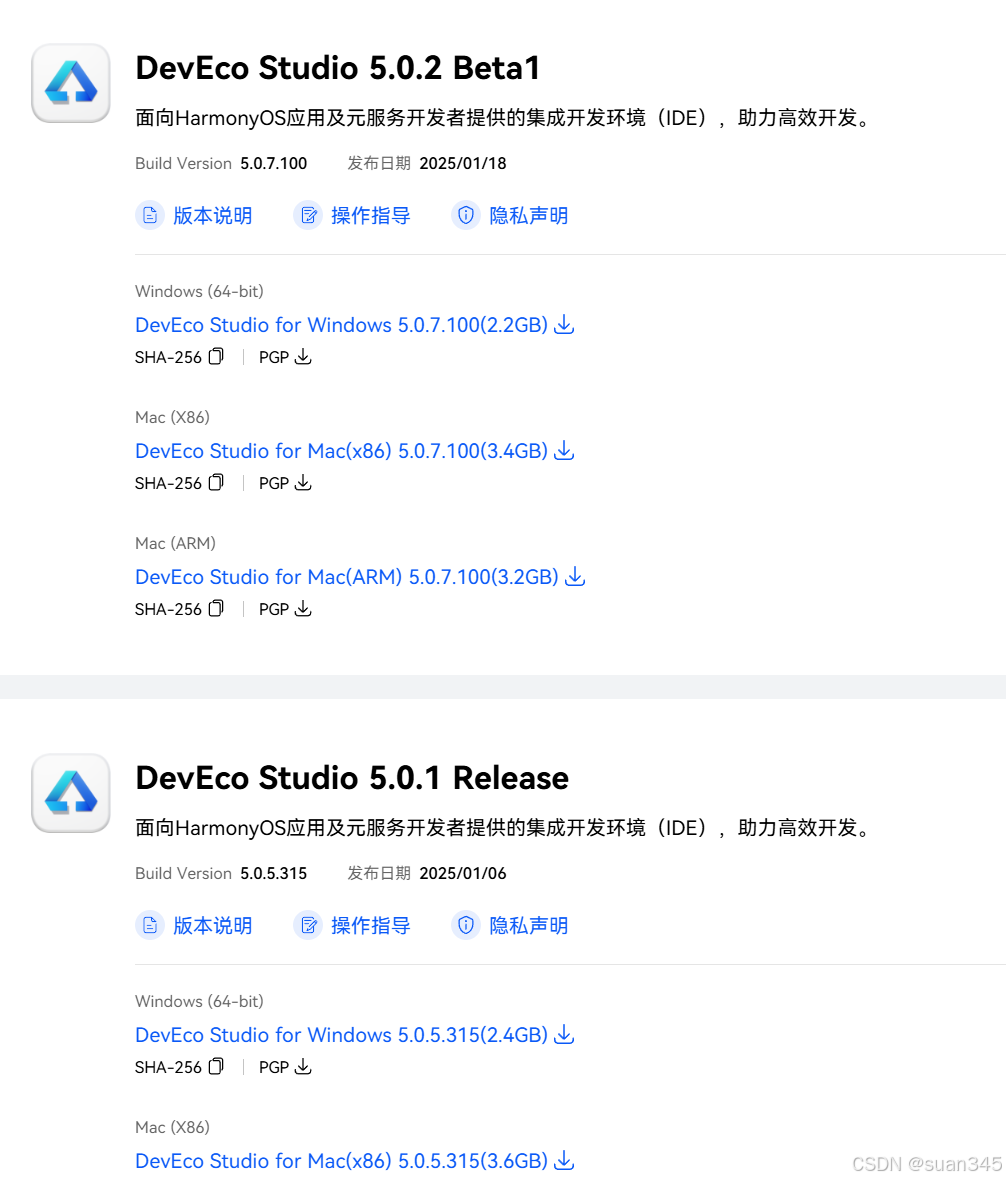The image size is (1006, 1182).
Task: Download PGP signature for Mac(ARM) 5.0.7.100
Action: click(303, 608)
